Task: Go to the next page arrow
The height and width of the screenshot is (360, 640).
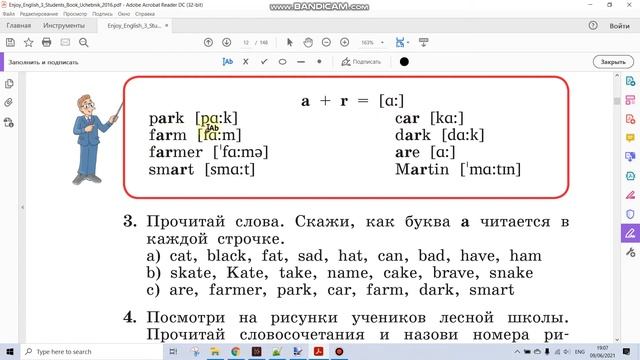Action: (x=227, y=42)
